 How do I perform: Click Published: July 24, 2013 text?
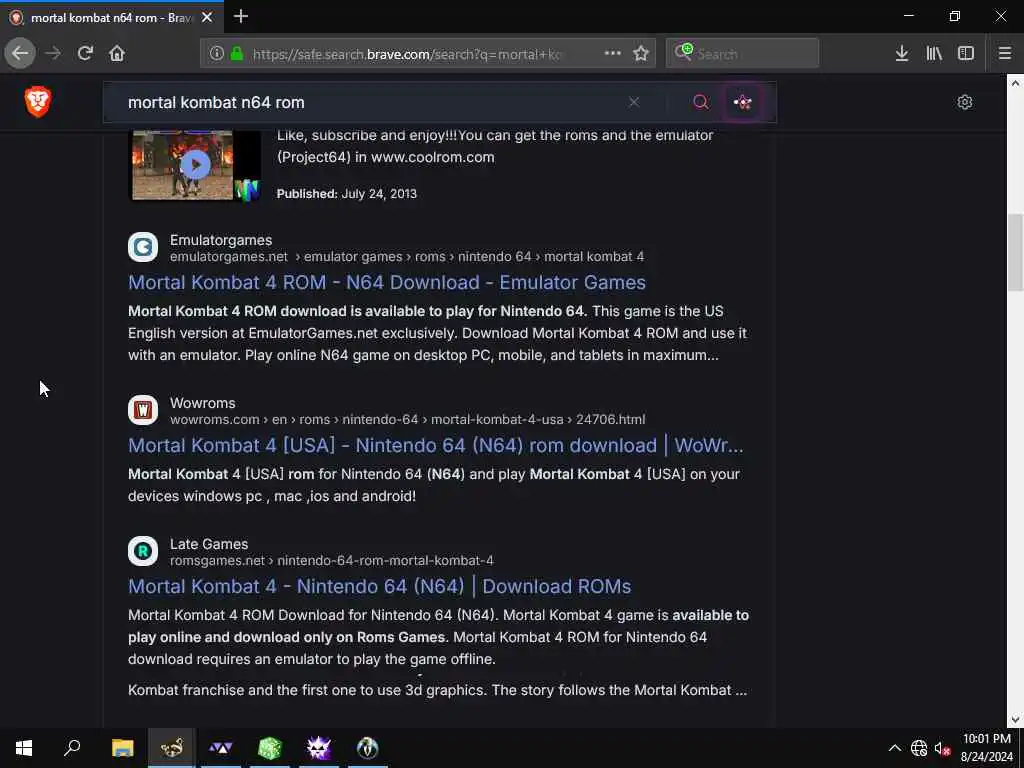pos(347,194)
